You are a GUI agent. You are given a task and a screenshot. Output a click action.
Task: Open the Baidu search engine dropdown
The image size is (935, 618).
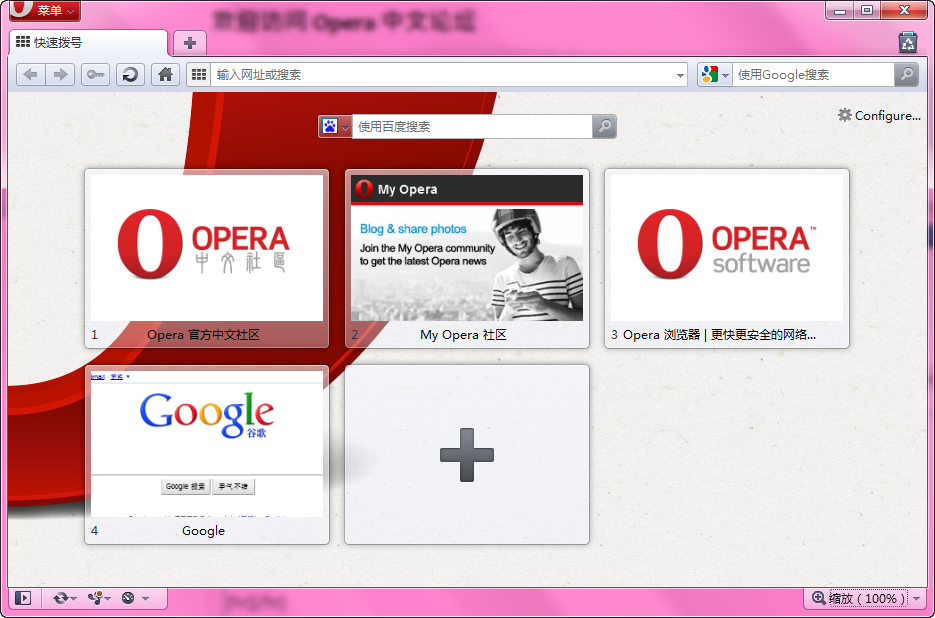(x=335, y=126)
